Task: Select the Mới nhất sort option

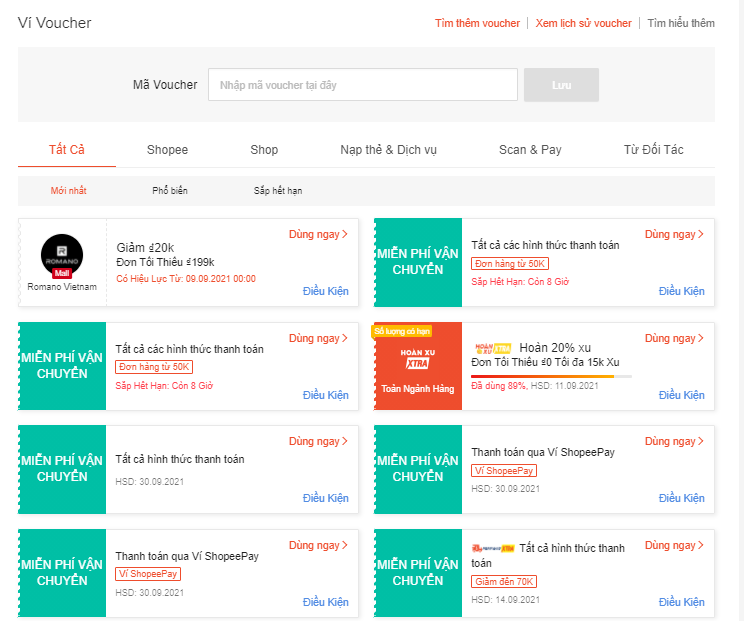Action: [x=68, y=191]
